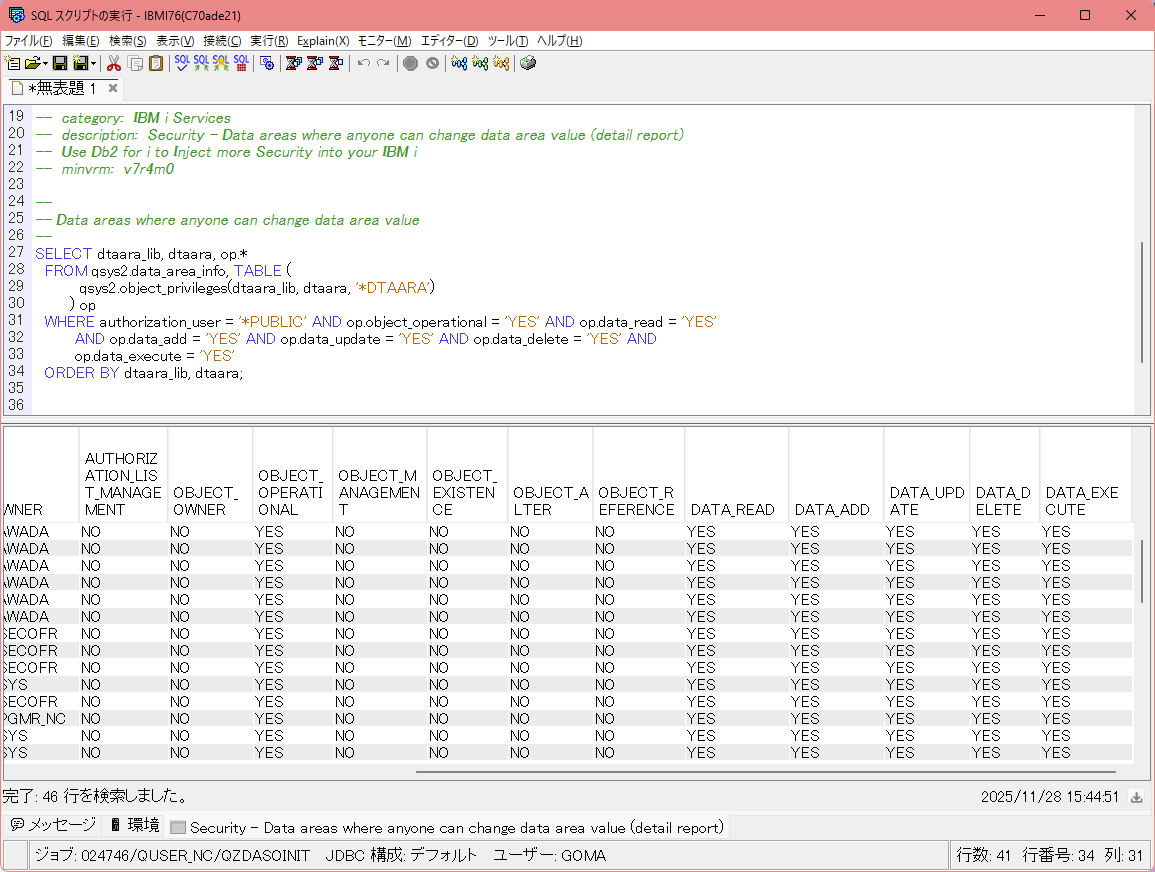This screenshot has width=1155, height=872.
Task: Click the first hourglass toolbar icon
Action: click(x=293, y=63)
